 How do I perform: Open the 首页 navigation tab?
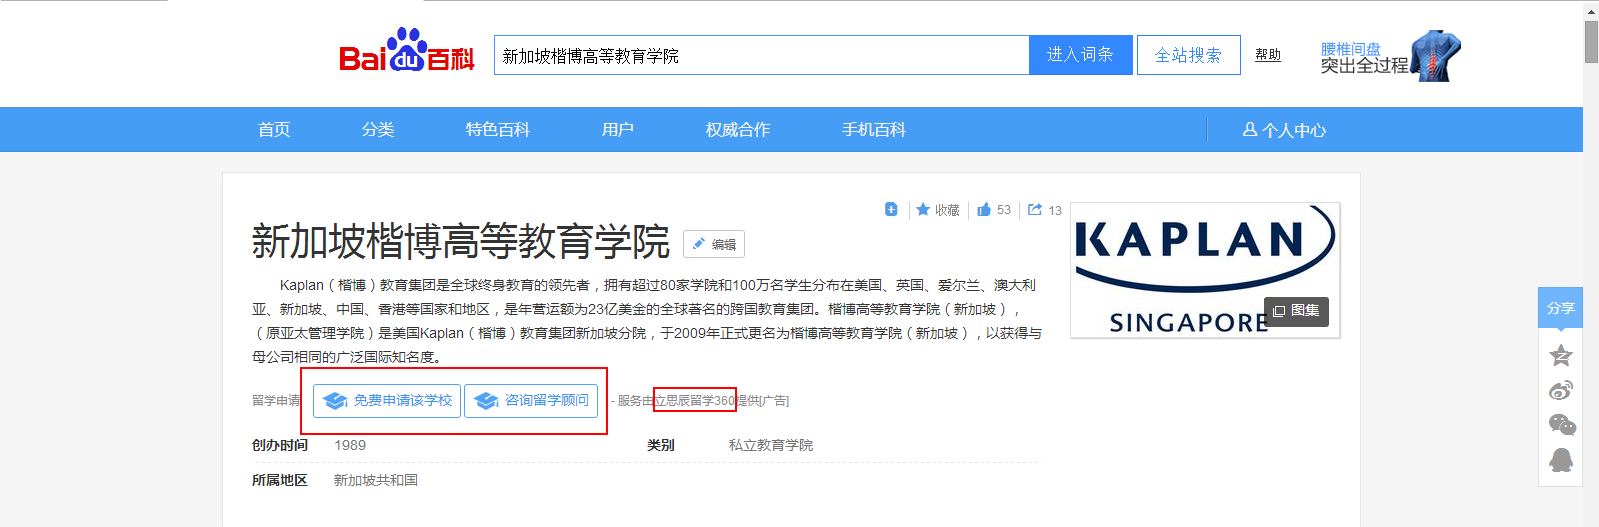coord(274,130)
